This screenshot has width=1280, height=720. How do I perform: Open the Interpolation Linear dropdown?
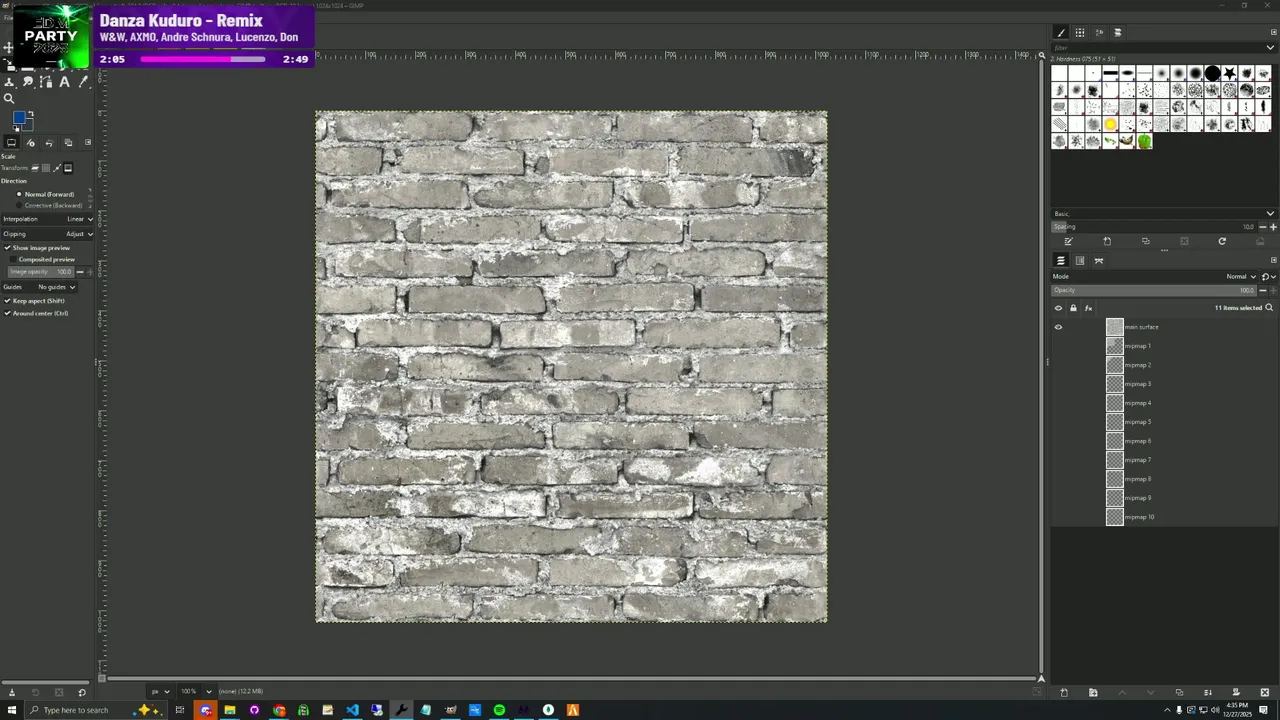(x=47, y=219)
